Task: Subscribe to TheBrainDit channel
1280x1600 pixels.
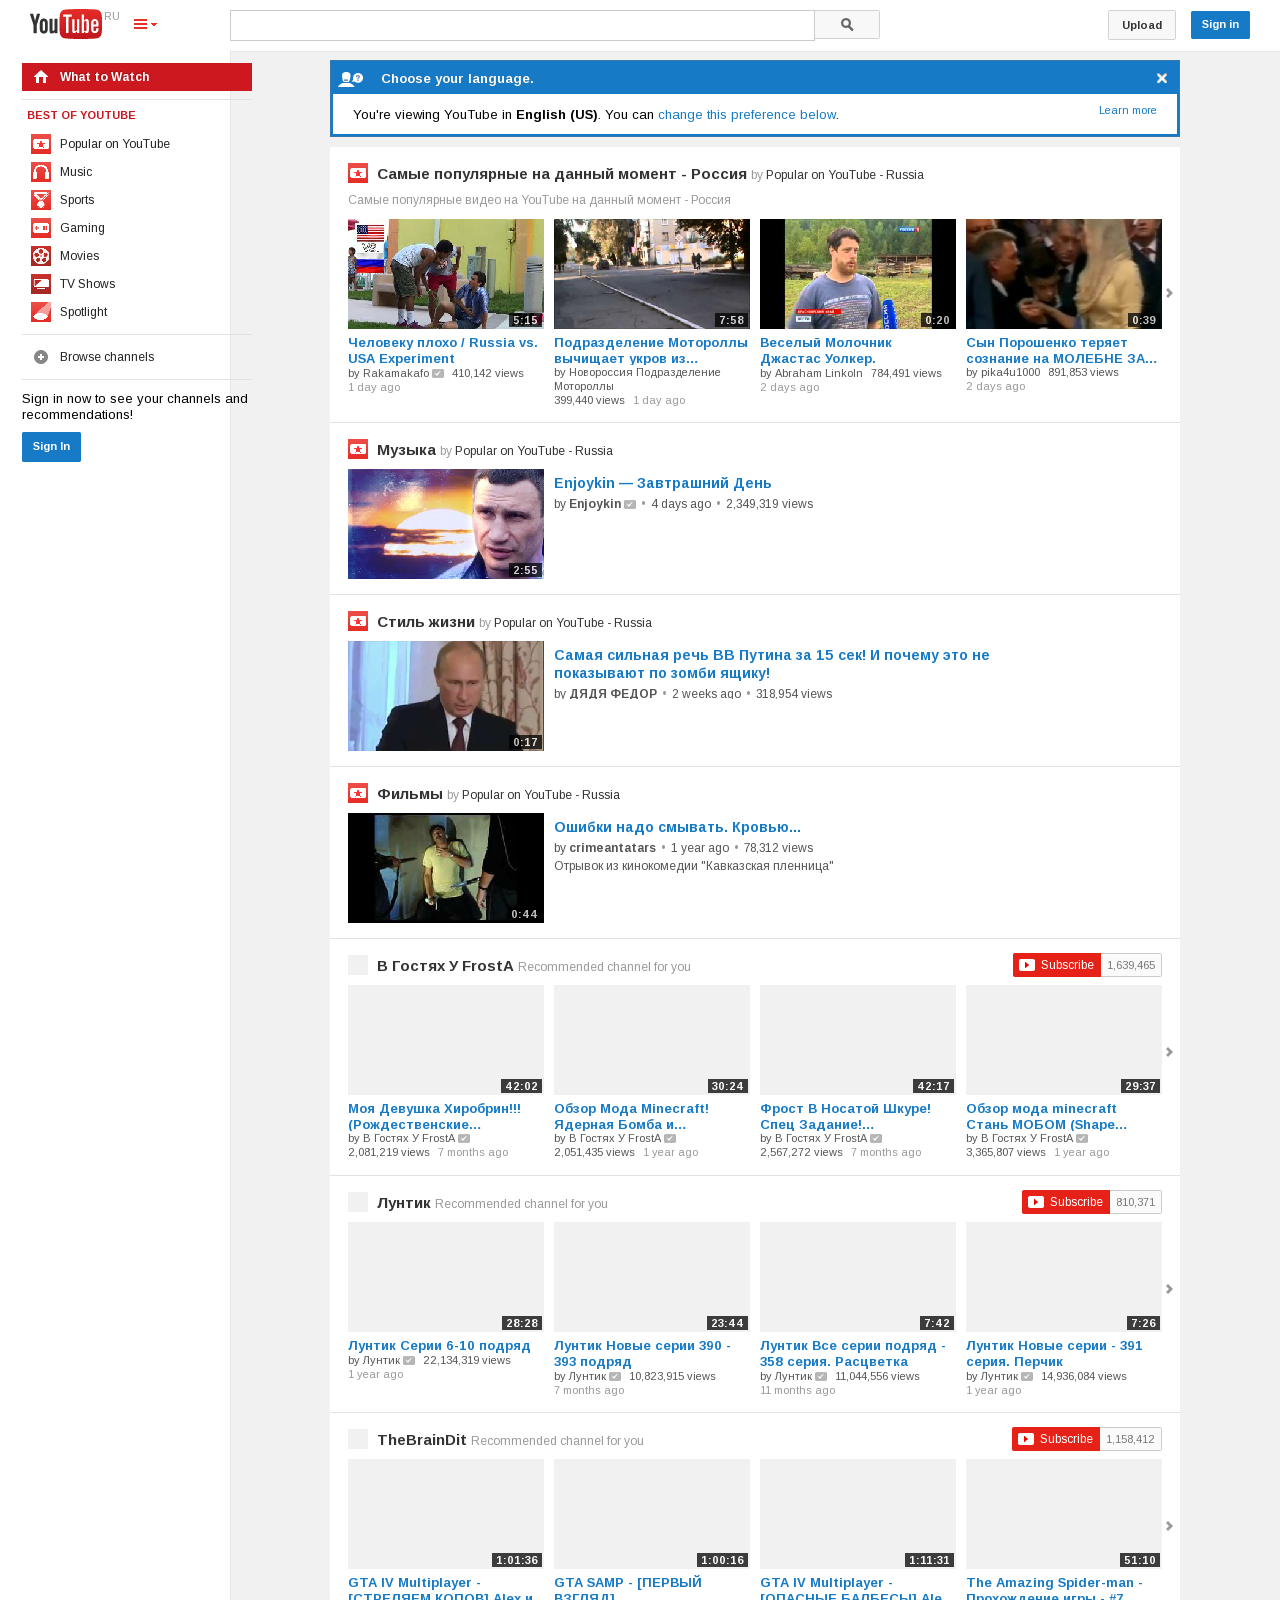Action: pos(1056,1439)
